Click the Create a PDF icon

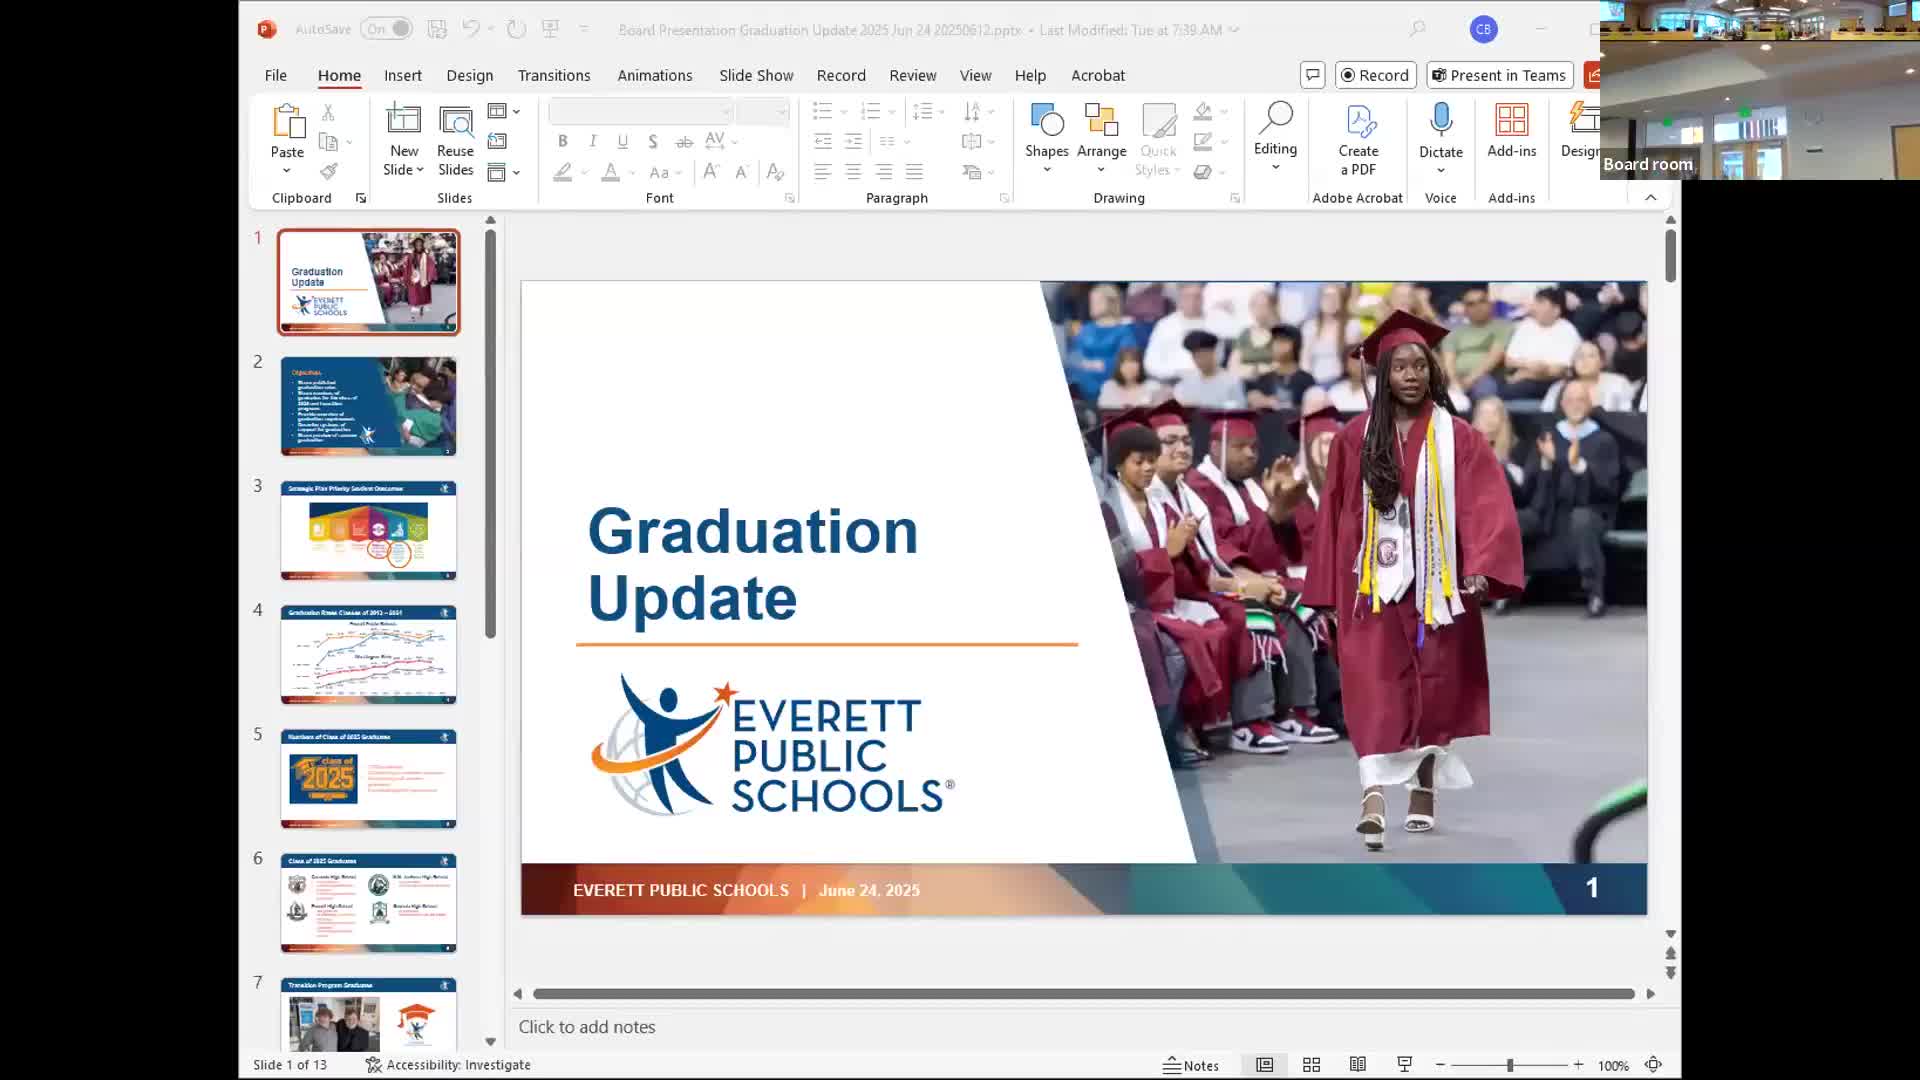(x=1358, y=122)
